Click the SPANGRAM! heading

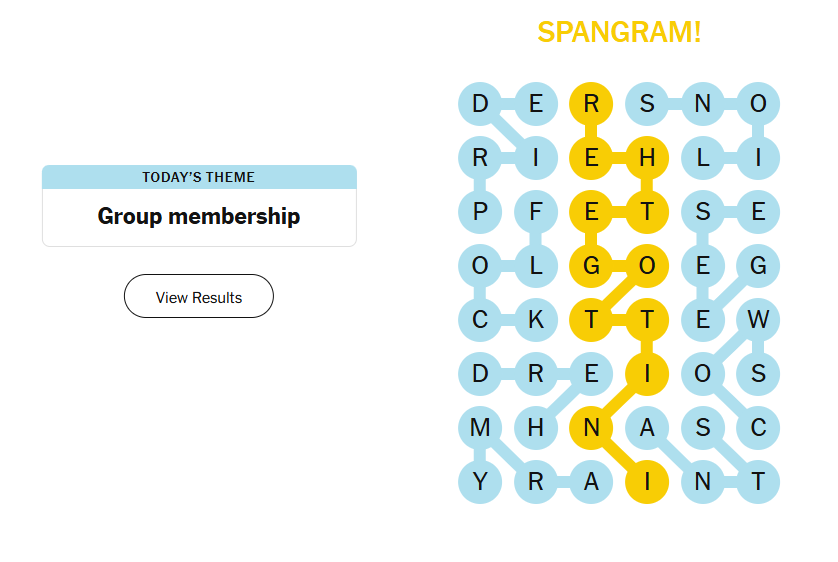pyautogui.click(x=619, y=32)
